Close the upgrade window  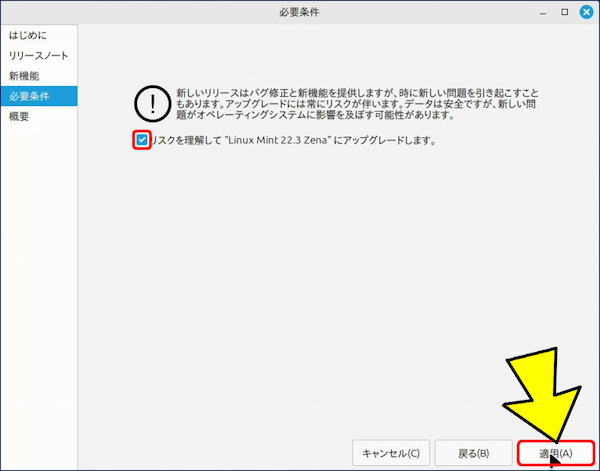pyautogui.click(x=586, y=12)
